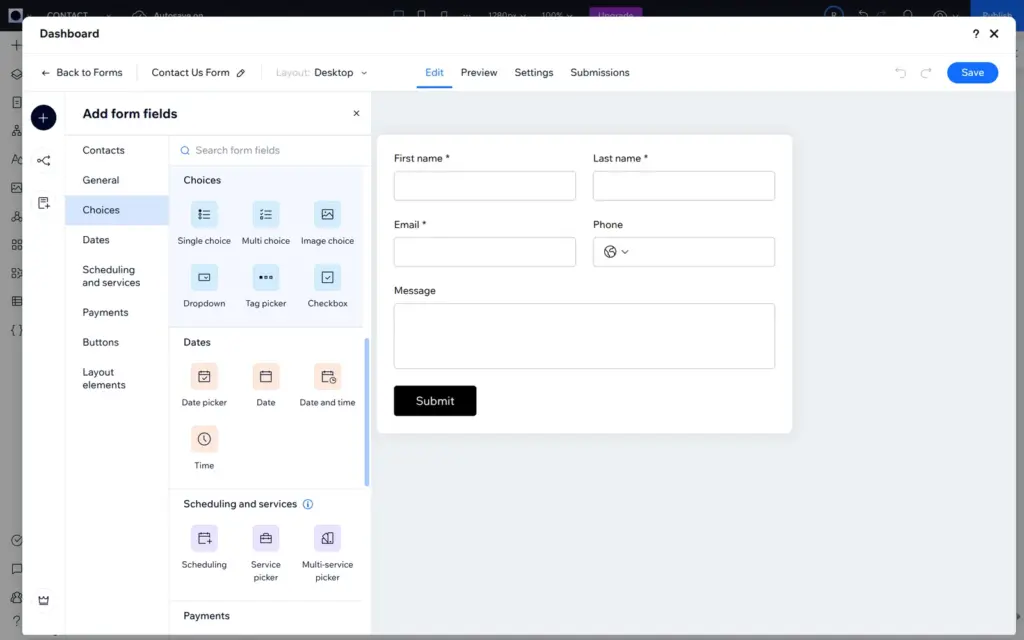Select the Layout elements category
This screenshot has height=640, width=1024.
tap(117, 378)
